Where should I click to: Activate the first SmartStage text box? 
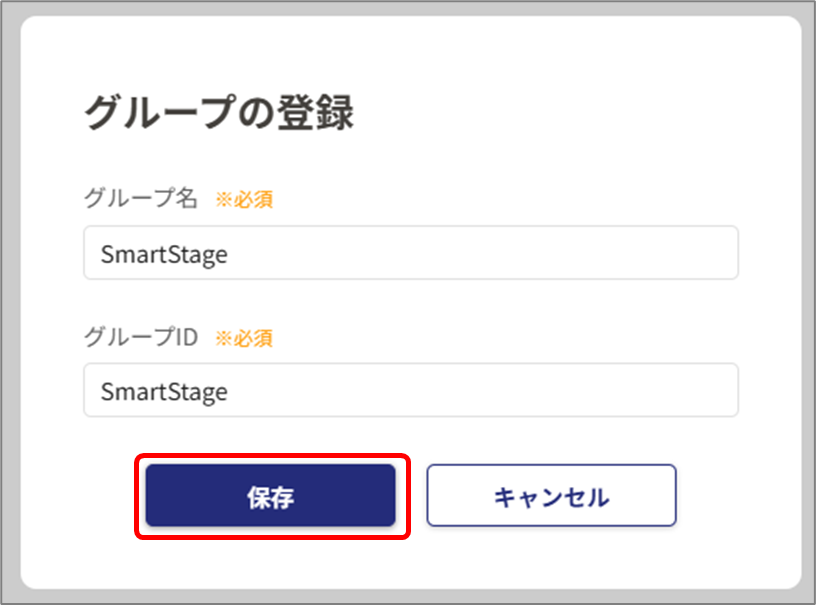pos(411,253)
